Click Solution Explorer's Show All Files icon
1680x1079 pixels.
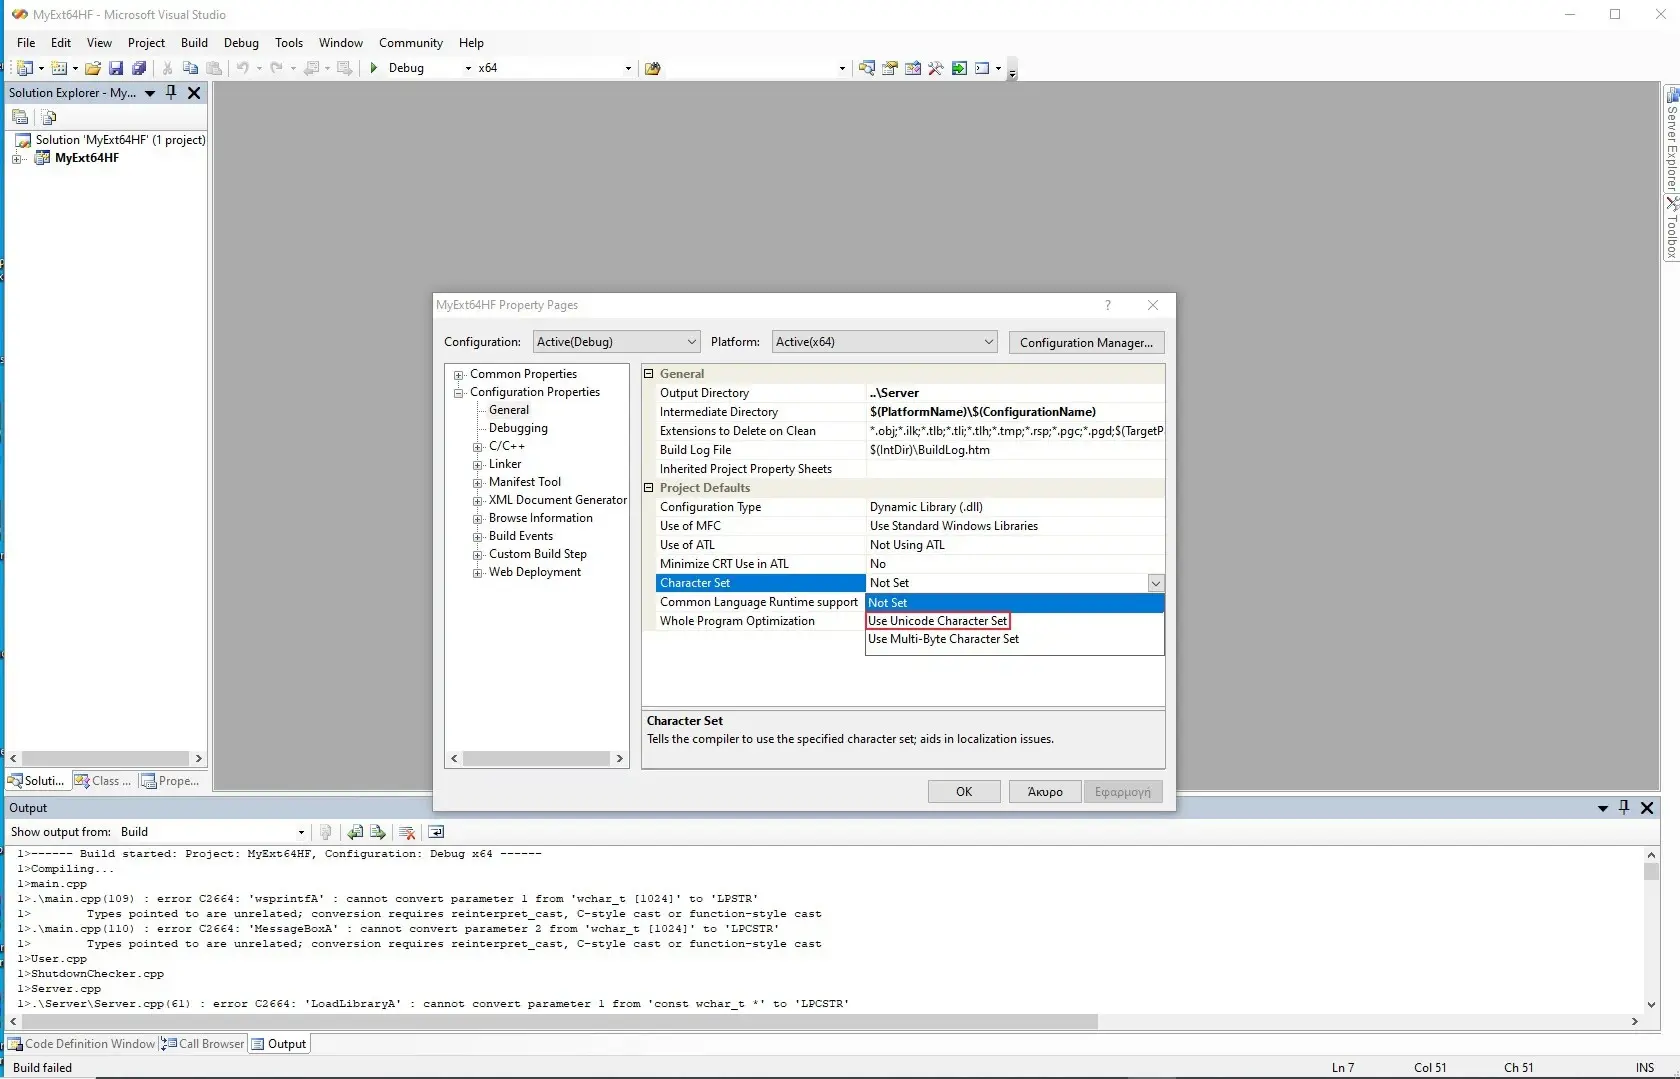[48, 117]
